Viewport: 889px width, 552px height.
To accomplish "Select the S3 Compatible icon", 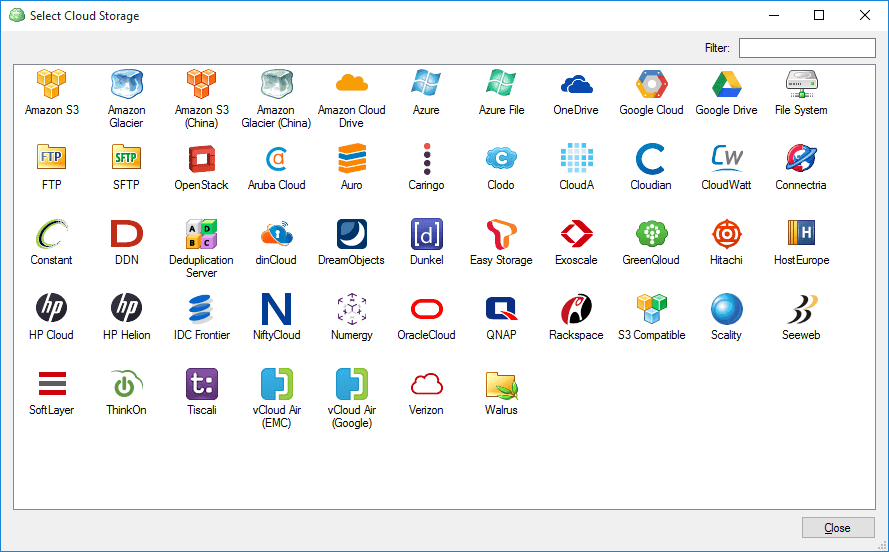I will click(651, 309).
